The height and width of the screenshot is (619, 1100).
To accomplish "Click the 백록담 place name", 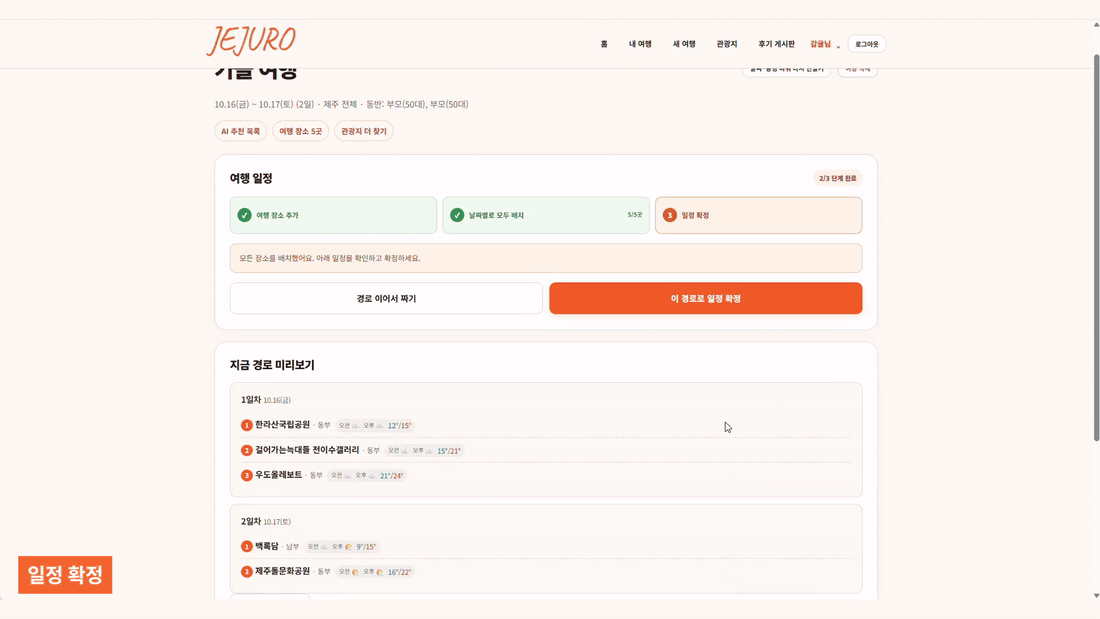I will click(267, 546).
